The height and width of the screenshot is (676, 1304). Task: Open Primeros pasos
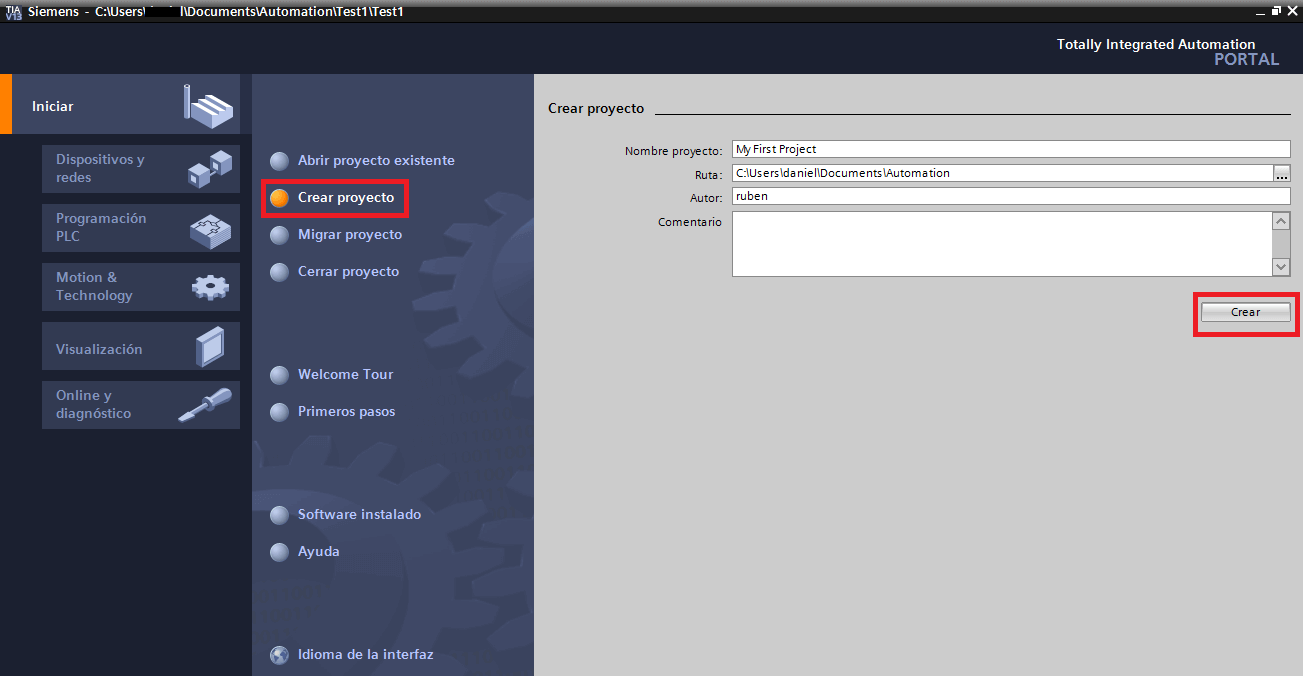[x=346, y=412]
